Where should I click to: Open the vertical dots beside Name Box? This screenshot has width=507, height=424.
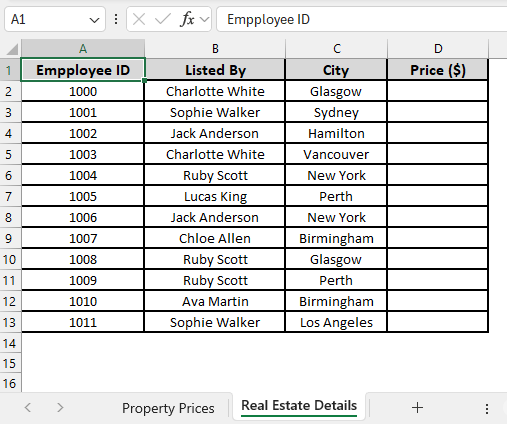click(x=116, y=19)
